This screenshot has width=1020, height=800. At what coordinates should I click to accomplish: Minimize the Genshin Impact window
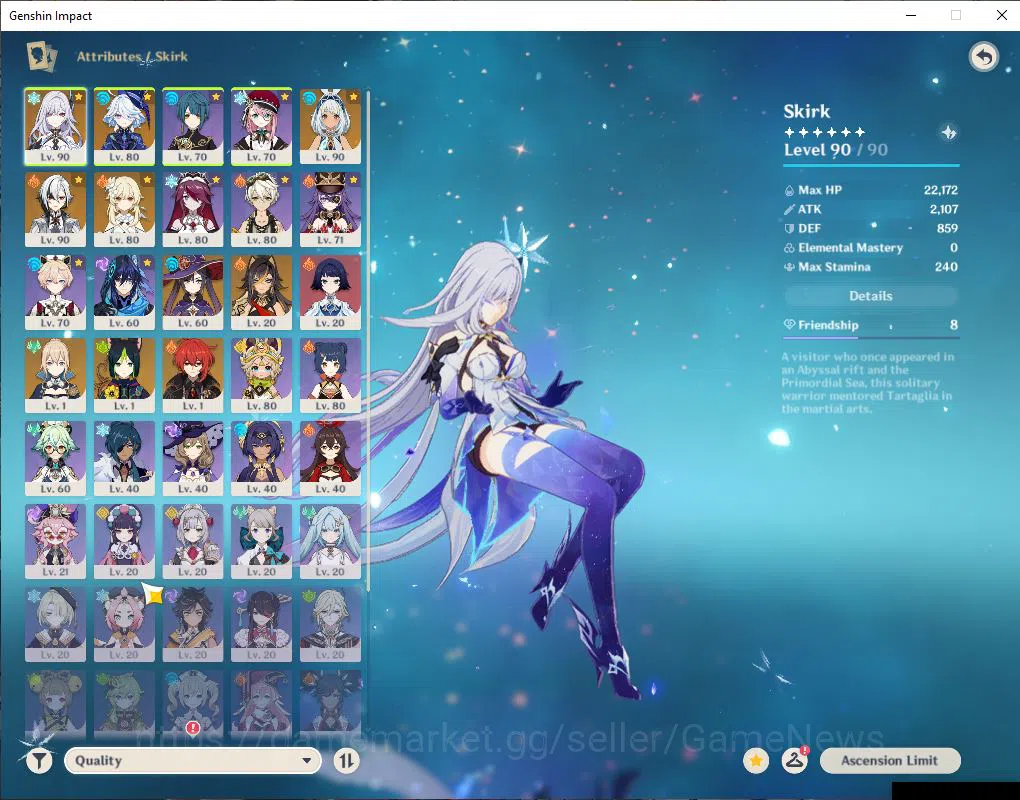[911, 15]
